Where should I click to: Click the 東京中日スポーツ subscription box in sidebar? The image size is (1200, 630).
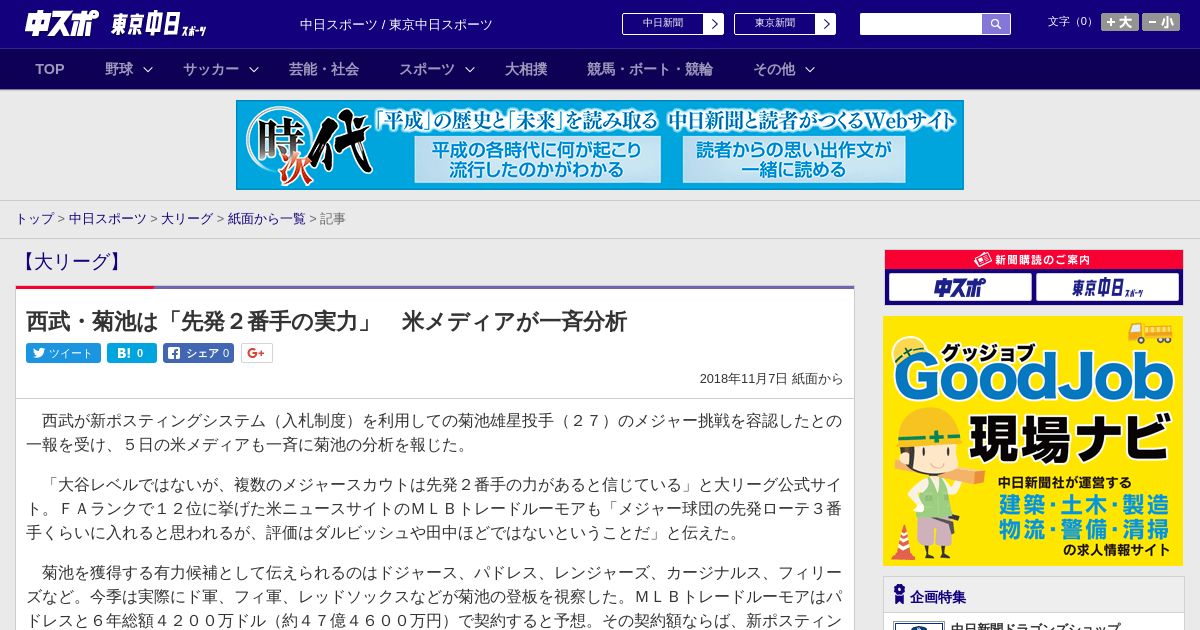pos(1107,288)
